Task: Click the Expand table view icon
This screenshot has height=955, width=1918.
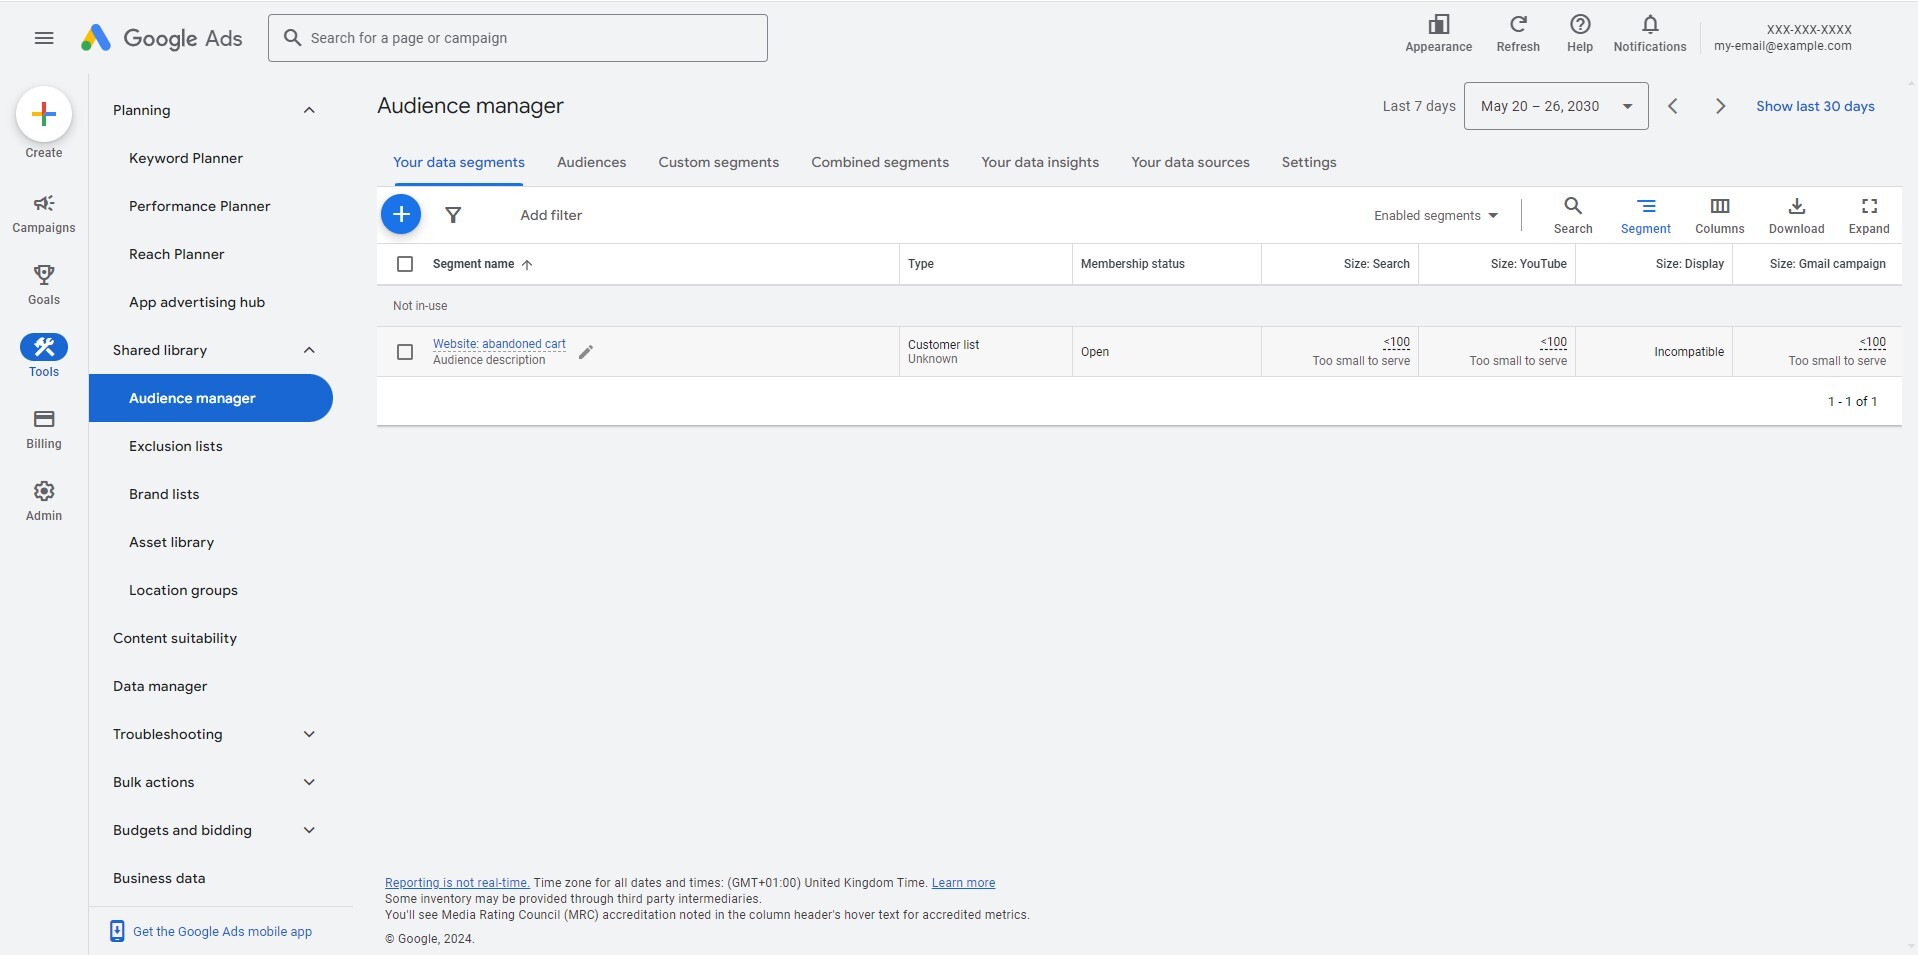Action: 1868,207
